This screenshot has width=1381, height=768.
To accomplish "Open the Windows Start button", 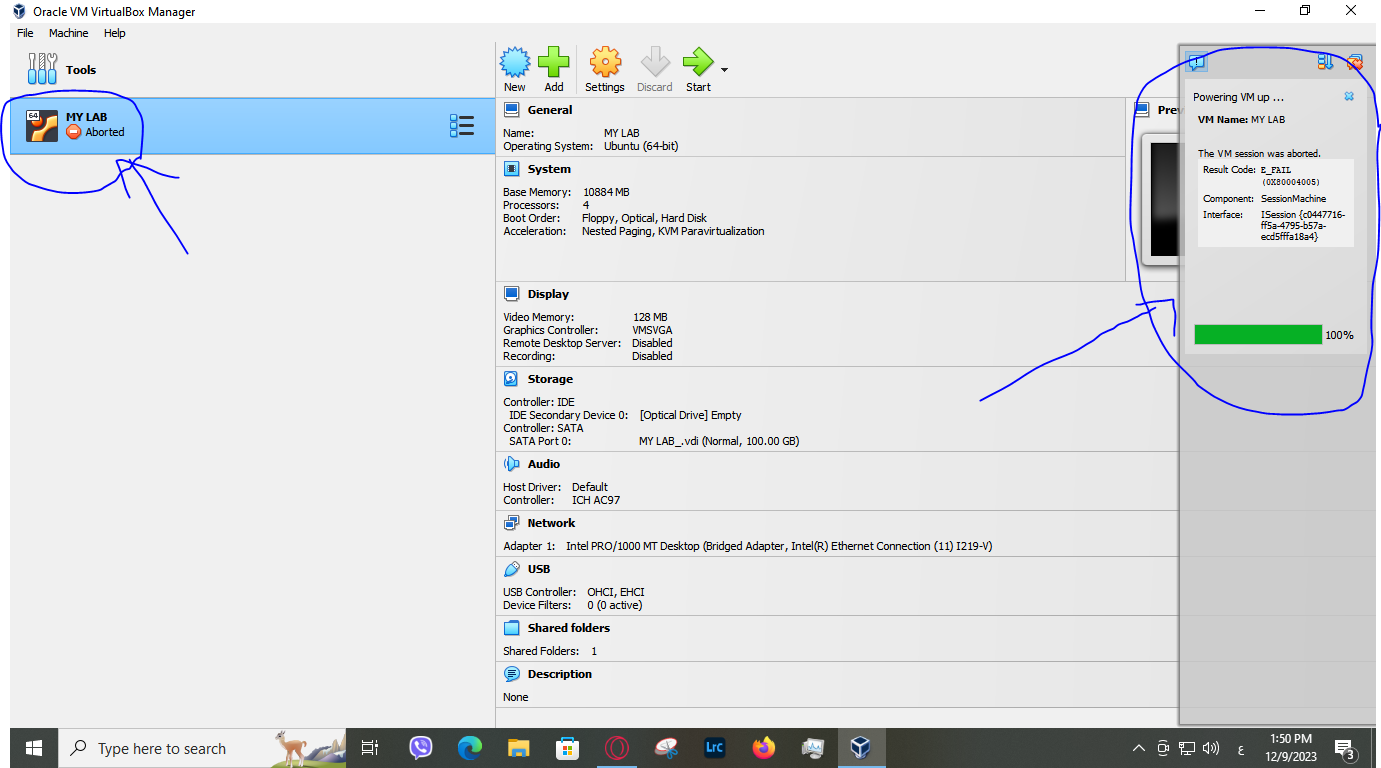I will [33, 748].
